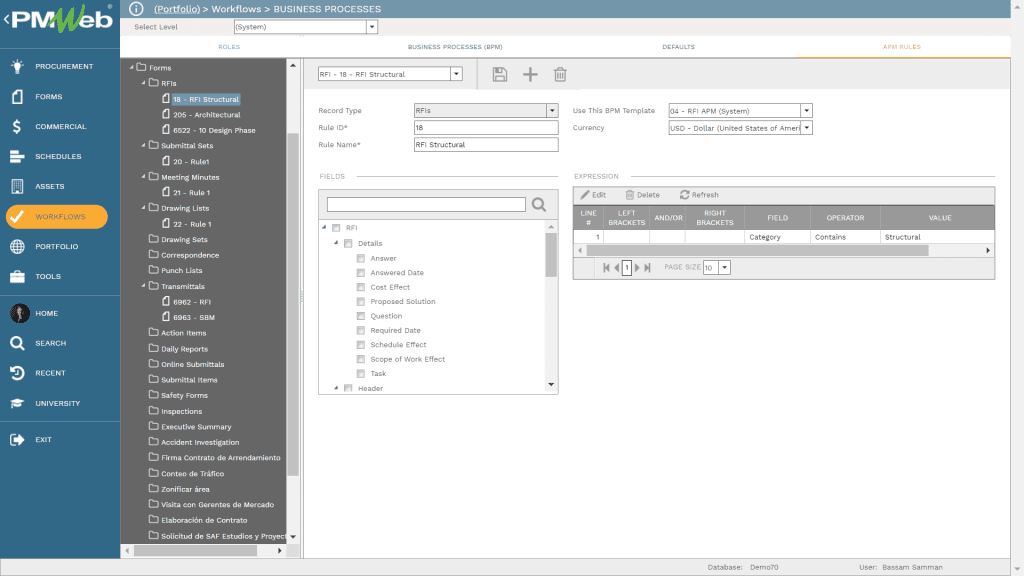Click Refresh button in Expression toolbar

(x=699, y=195)
